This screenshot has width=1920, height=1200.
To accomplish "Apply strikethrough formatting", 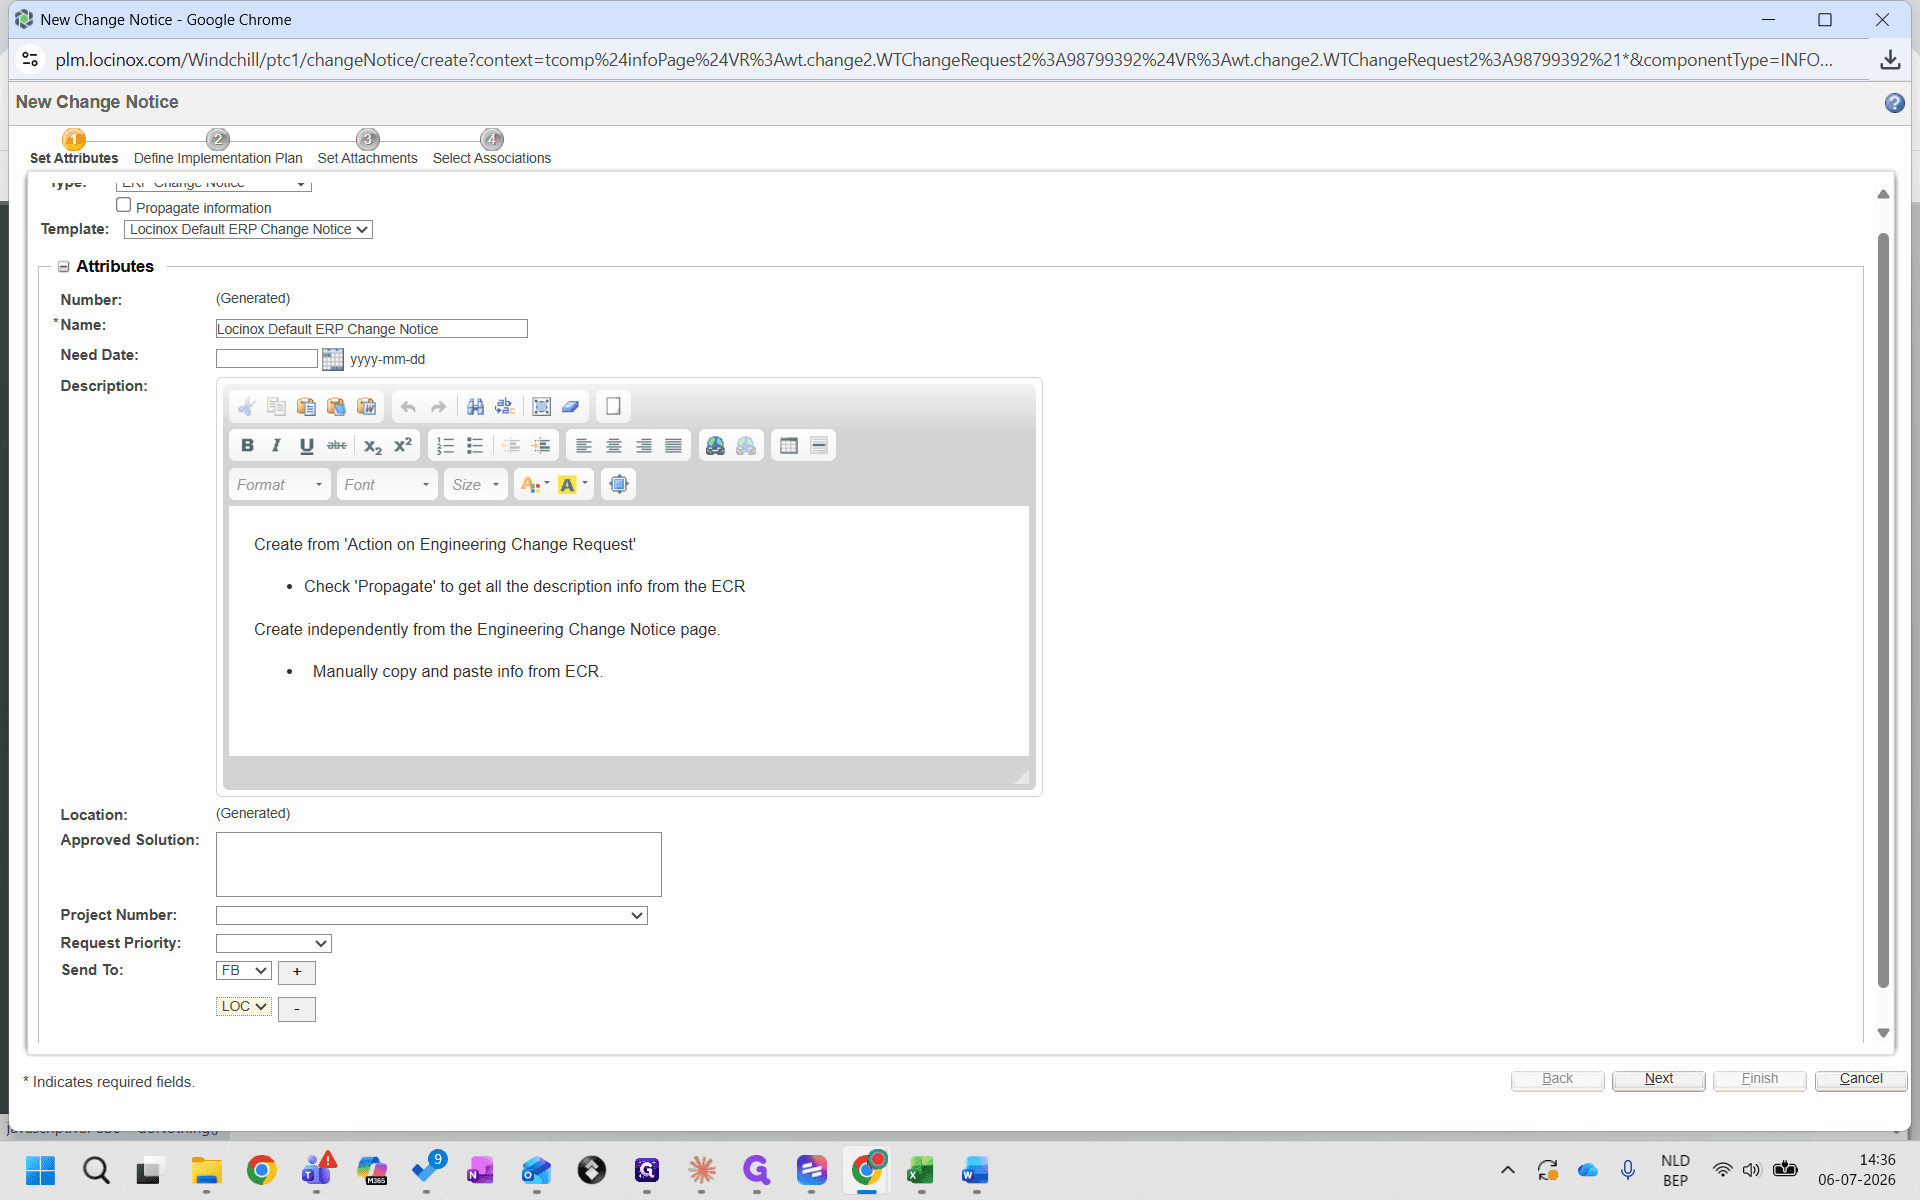I will 337,446.
